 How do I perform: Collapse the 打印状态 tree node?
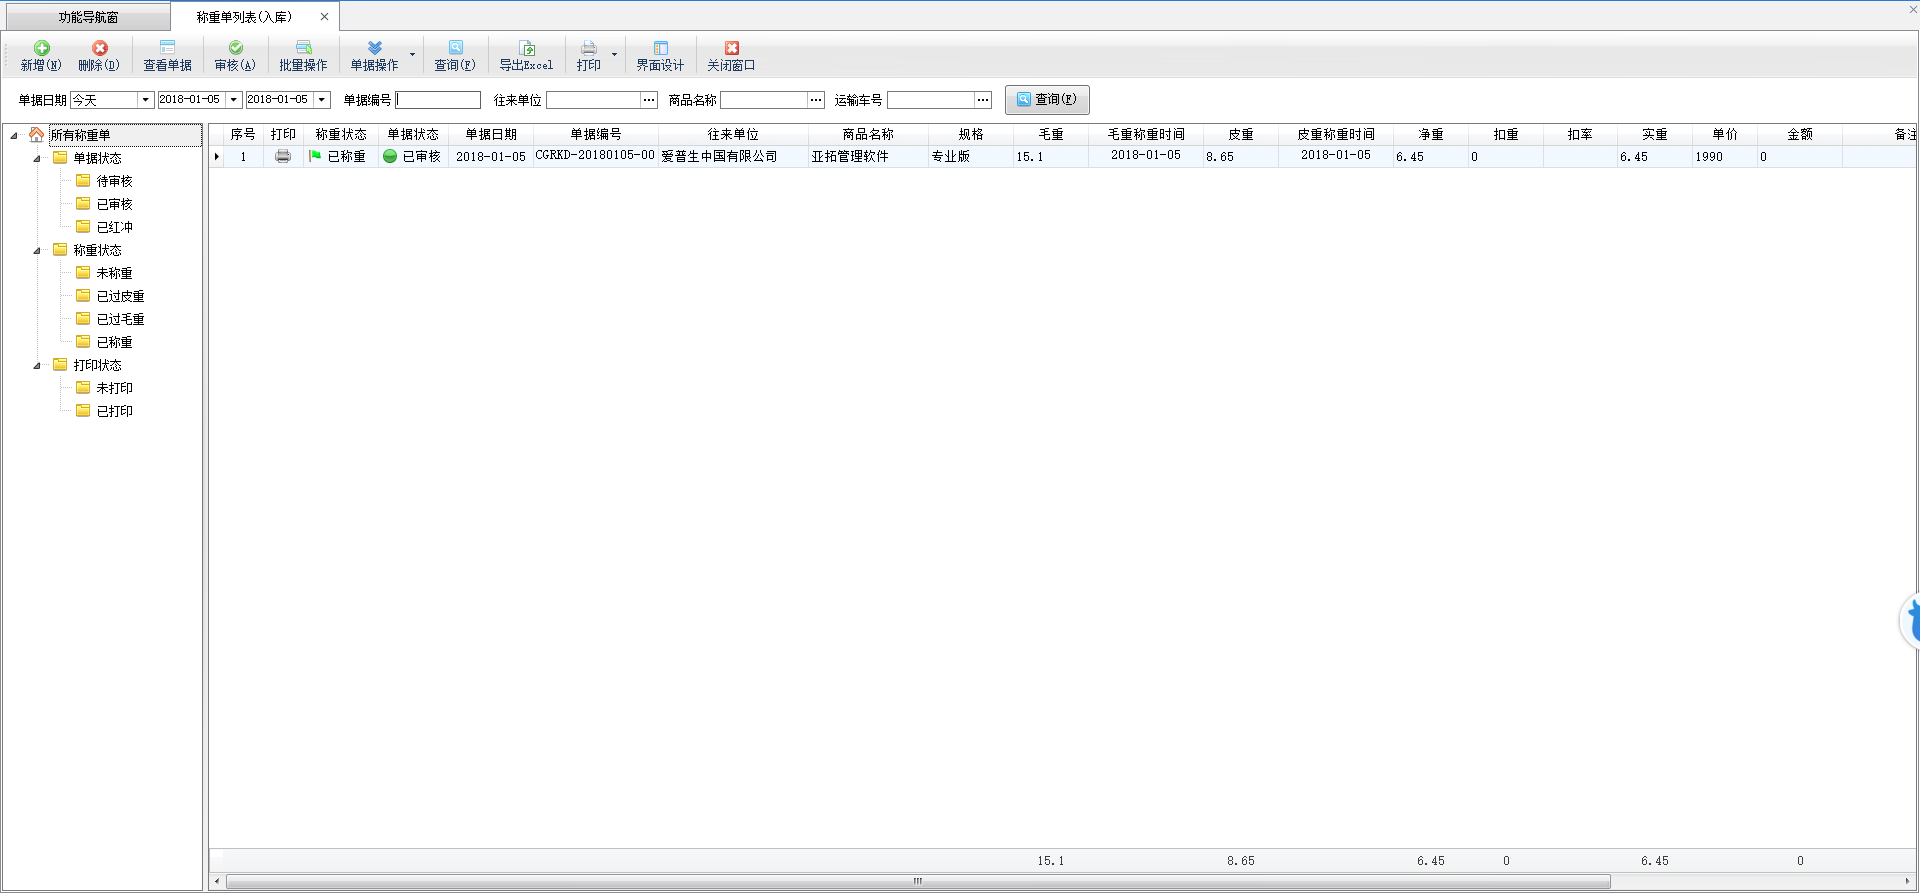(37, 366)
